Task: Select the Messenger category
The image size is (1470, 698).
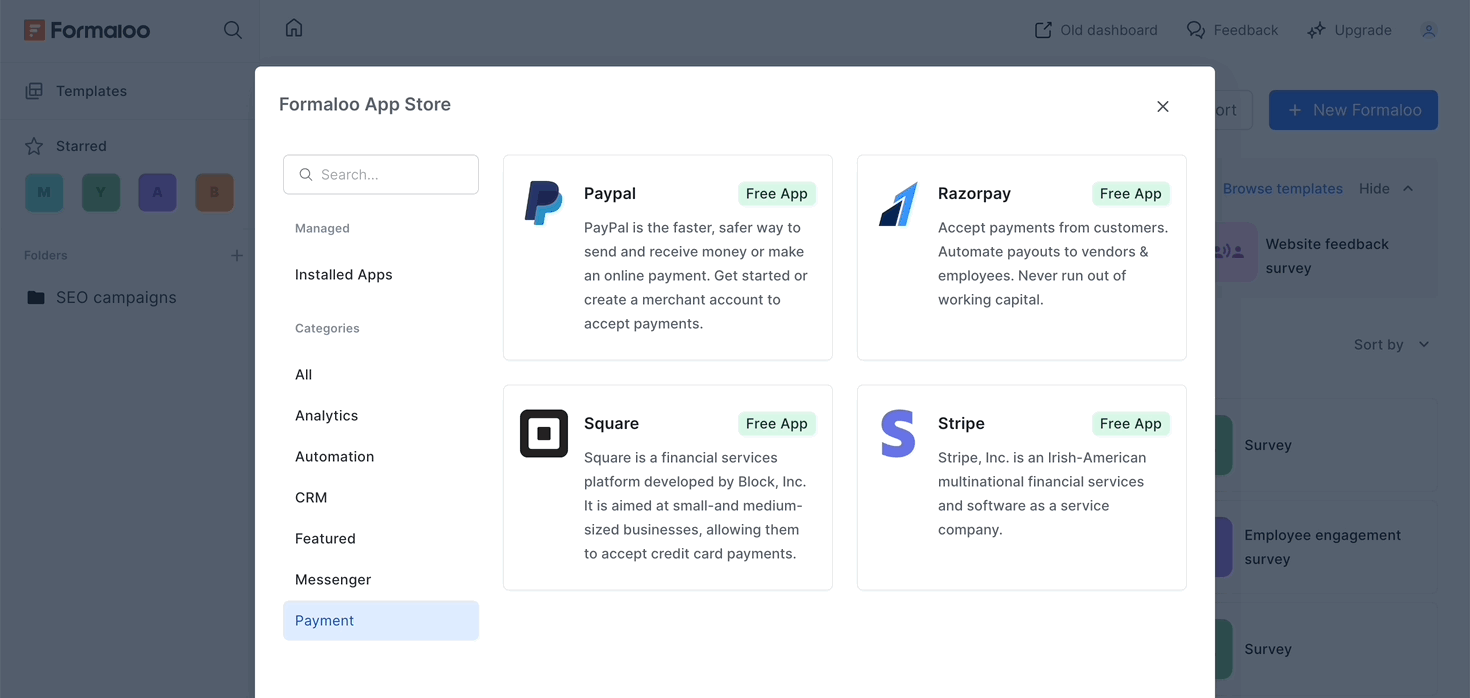Action: tap(333, 579)
